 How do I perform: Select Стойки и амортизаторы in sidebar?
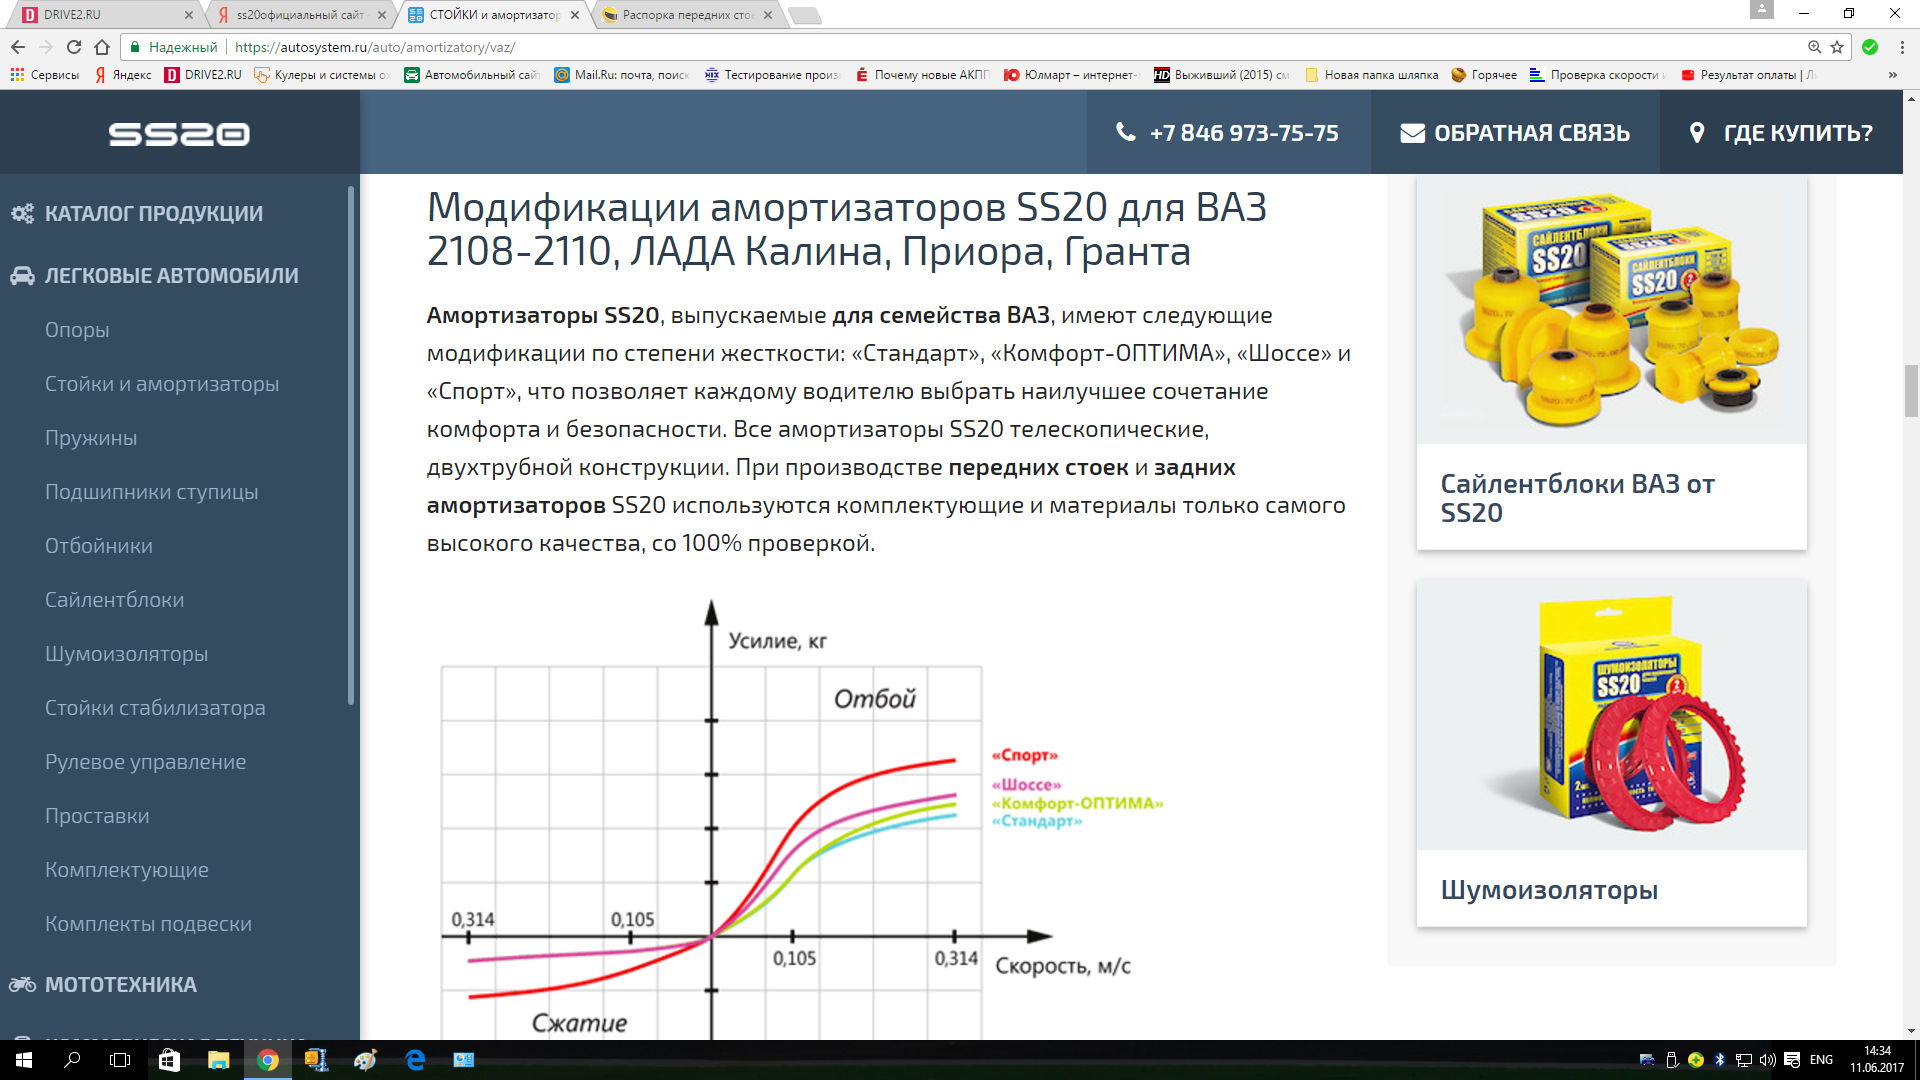click(x=162, y=384)
